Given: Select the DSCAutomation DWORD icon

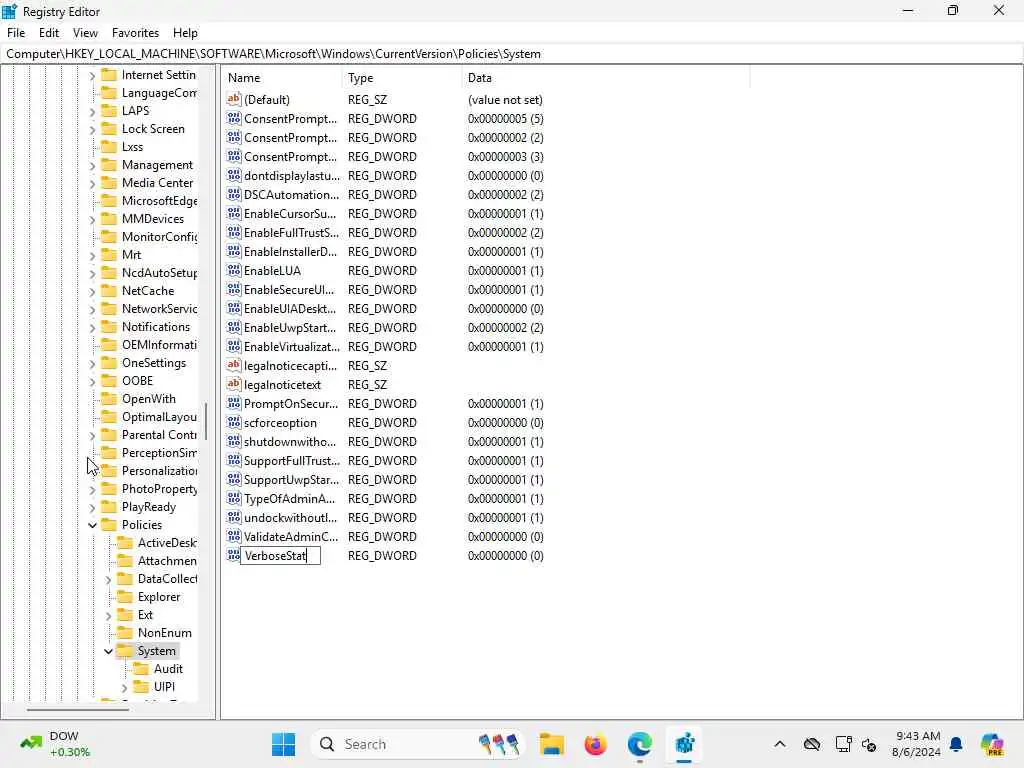Looking at the screenshot, I should [233, 195].
